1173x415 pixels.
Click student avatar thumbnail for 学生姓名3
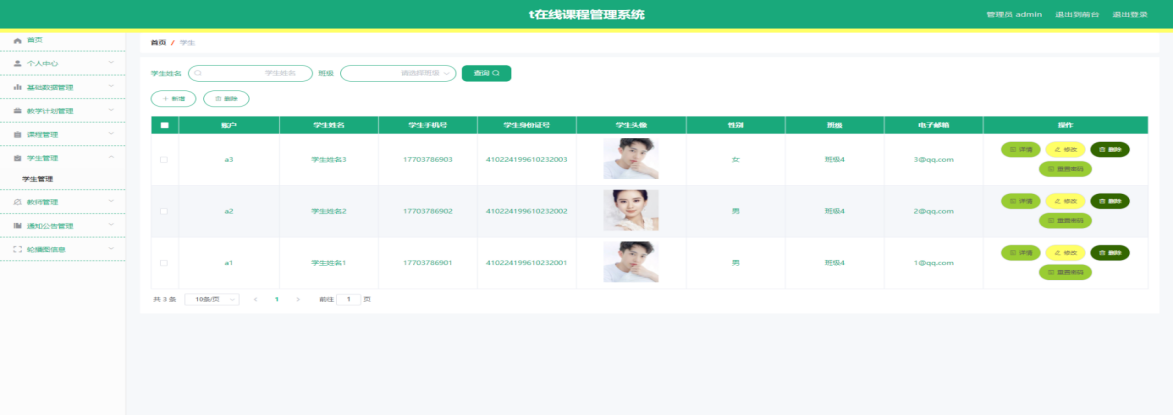pyautogui.click(x=631, y=159)
